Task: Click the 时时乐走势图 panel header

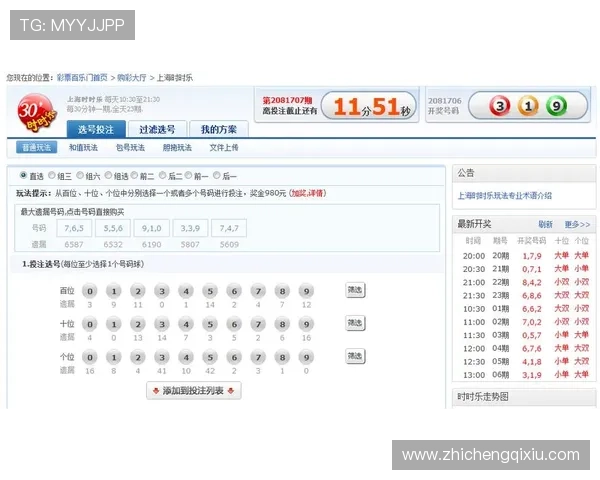Action: tap(524, 397)
